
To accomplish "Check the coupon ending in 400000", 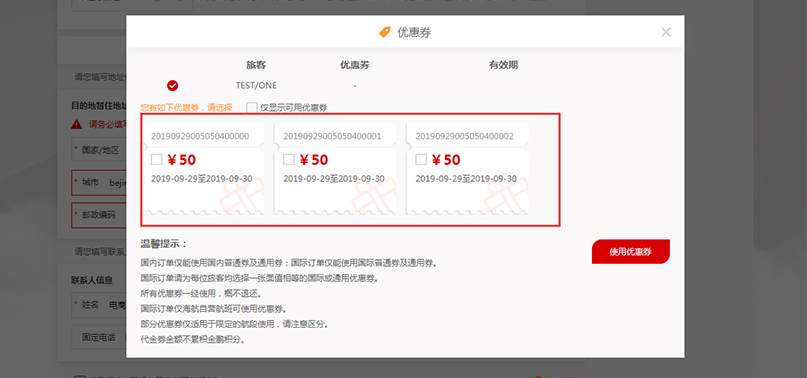I will coord(156,160).
